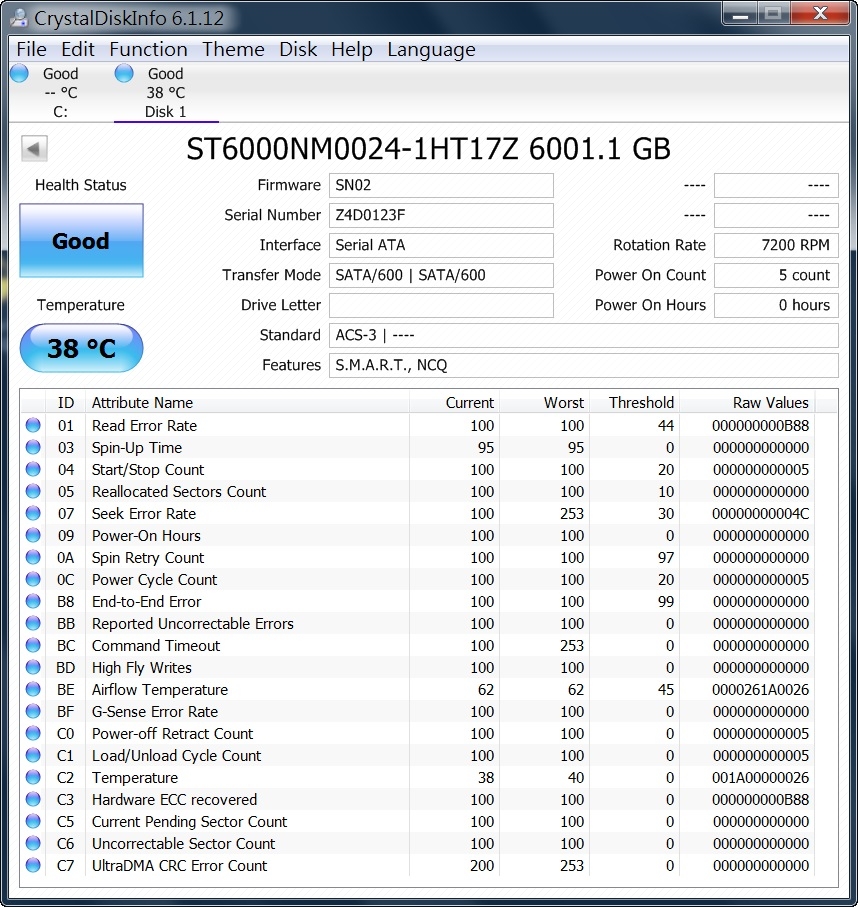
Task: Click raw value 00000000004C
Action: coord(760,514)
